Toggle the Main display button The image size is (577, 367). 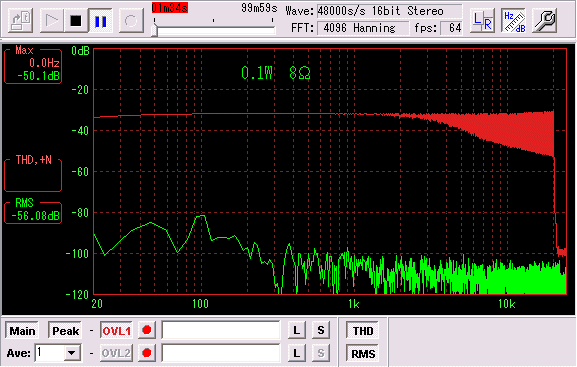[x=22, y=331]
